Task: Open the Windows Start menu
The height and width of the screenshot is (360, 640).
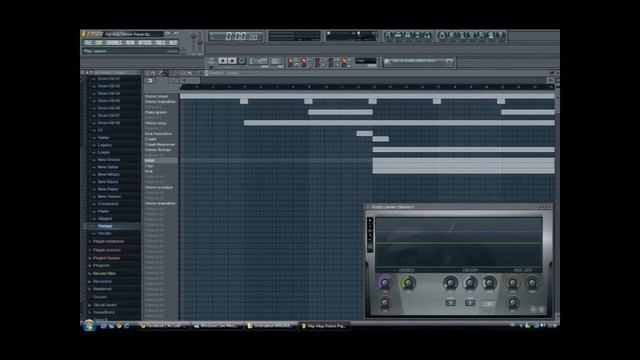Action: [89, 326]
